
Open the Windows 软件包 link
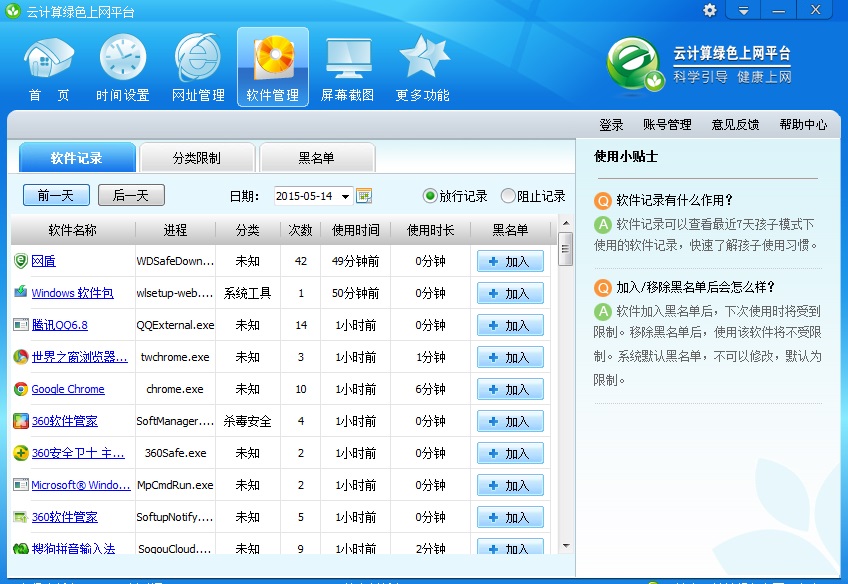pos(72,293)
